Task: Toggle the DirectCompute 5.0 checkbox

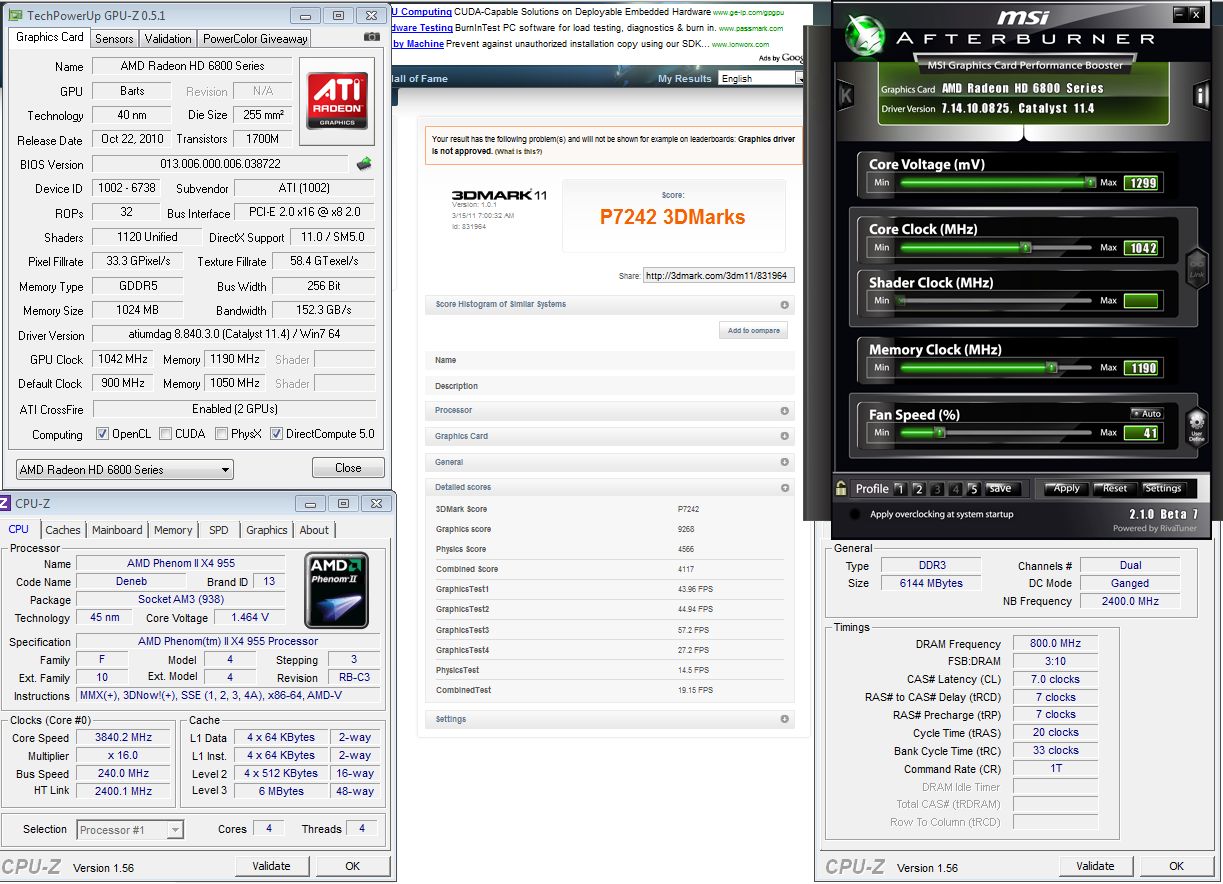Action: coord(277,434)
